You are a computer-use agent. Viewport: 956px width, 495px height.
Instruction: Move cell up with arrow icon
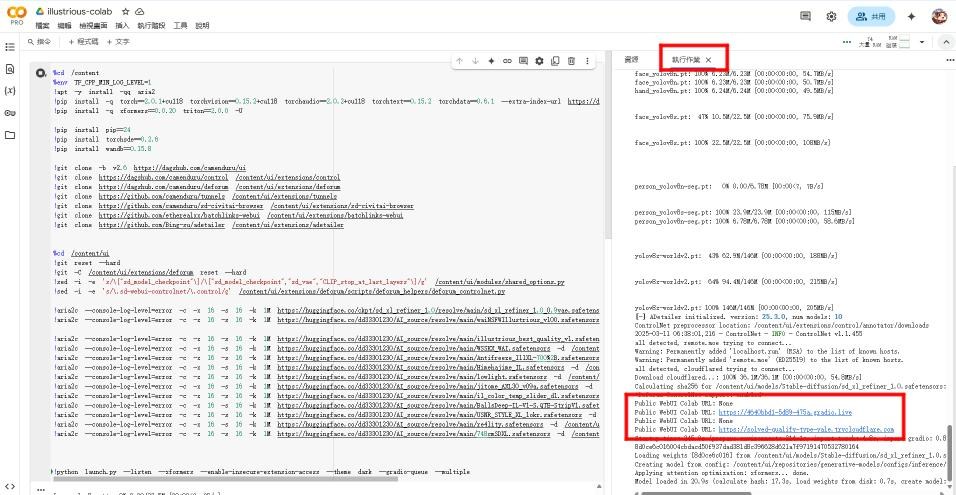[459, 61]
